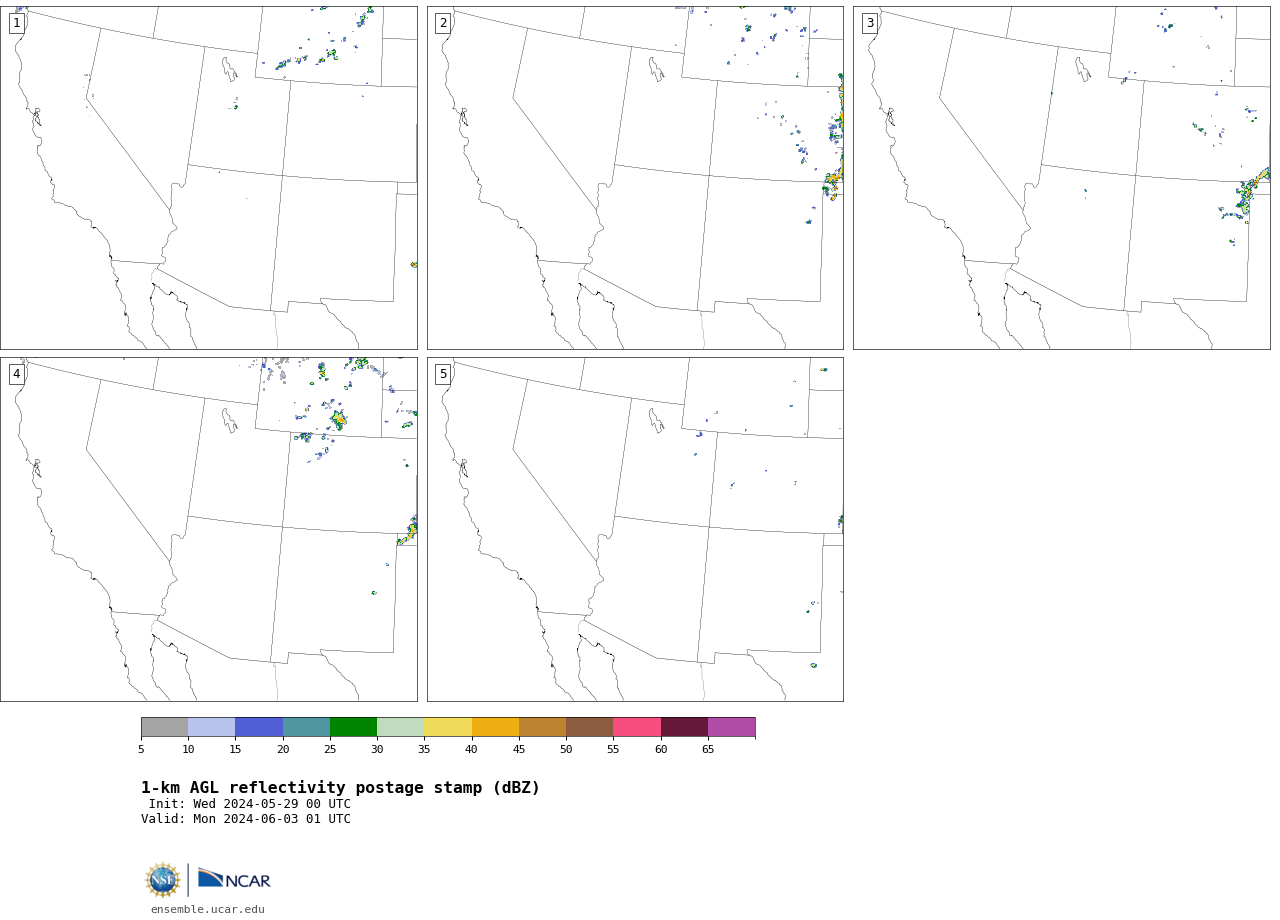Select the gray 5-10 dBZ swatch
1280x920 pixels.
165,727
